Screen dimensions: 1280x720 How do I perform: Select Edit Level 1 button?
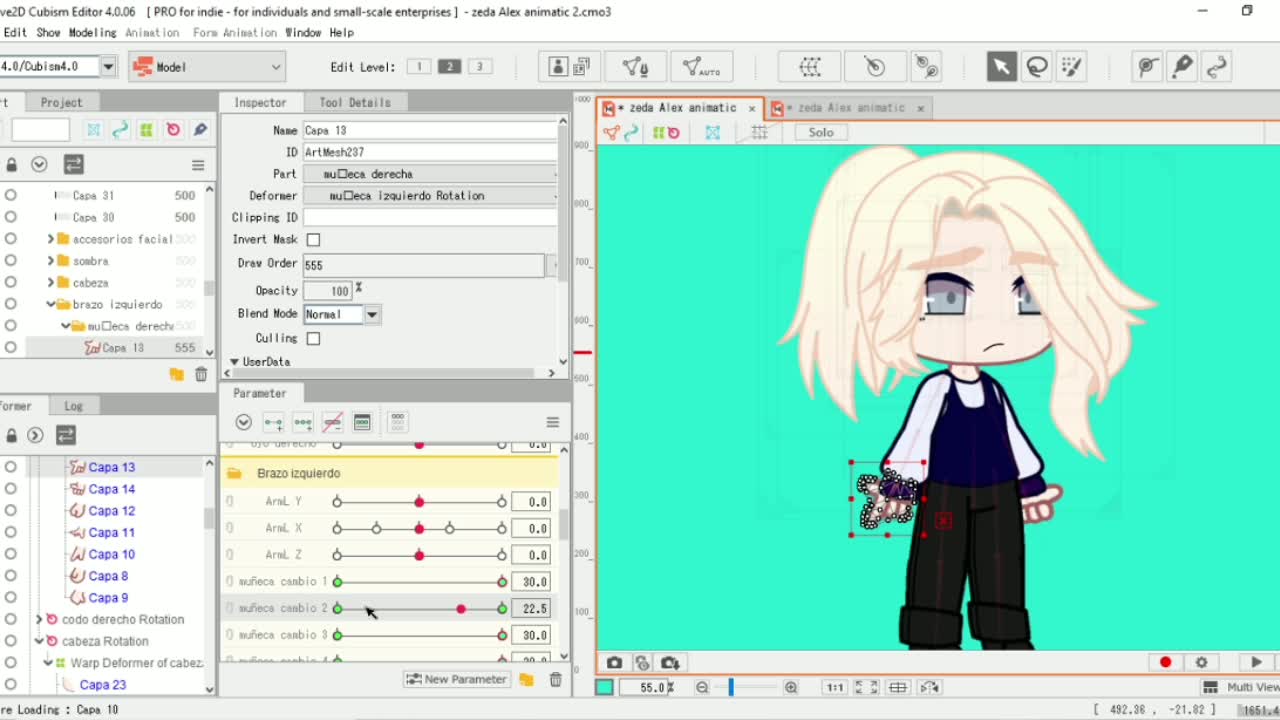(419, 67)
